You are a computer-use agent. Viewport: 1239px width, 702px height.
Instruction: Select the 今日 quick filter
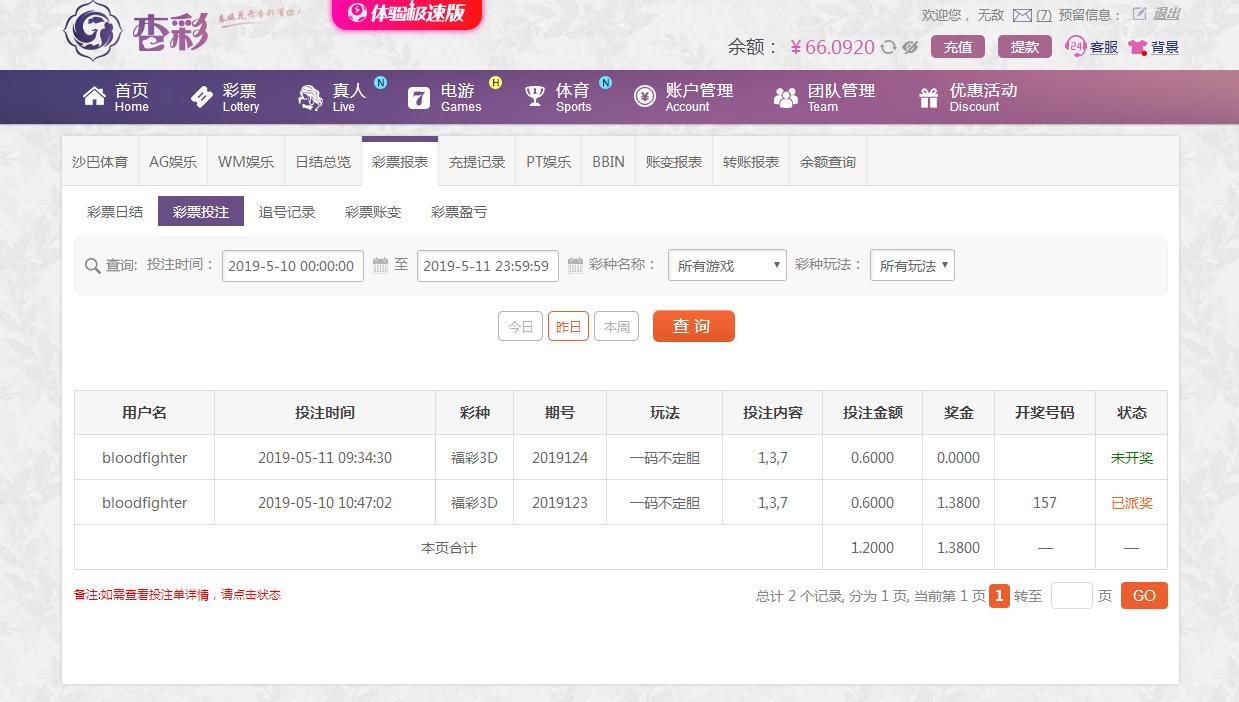pyautogui.click(x=520, y=327)
